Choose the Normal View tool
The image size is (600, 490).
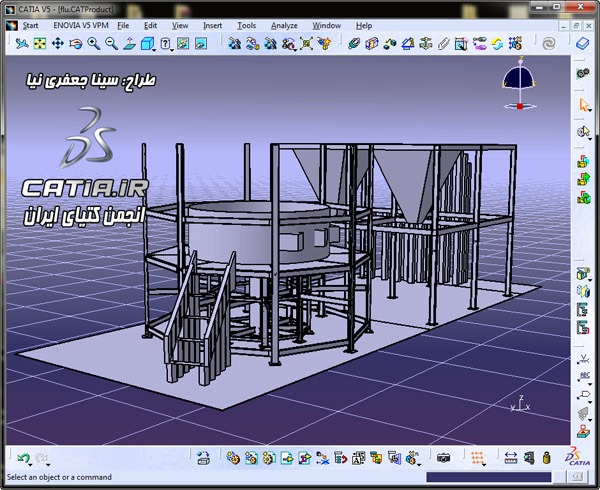point(129,44)
